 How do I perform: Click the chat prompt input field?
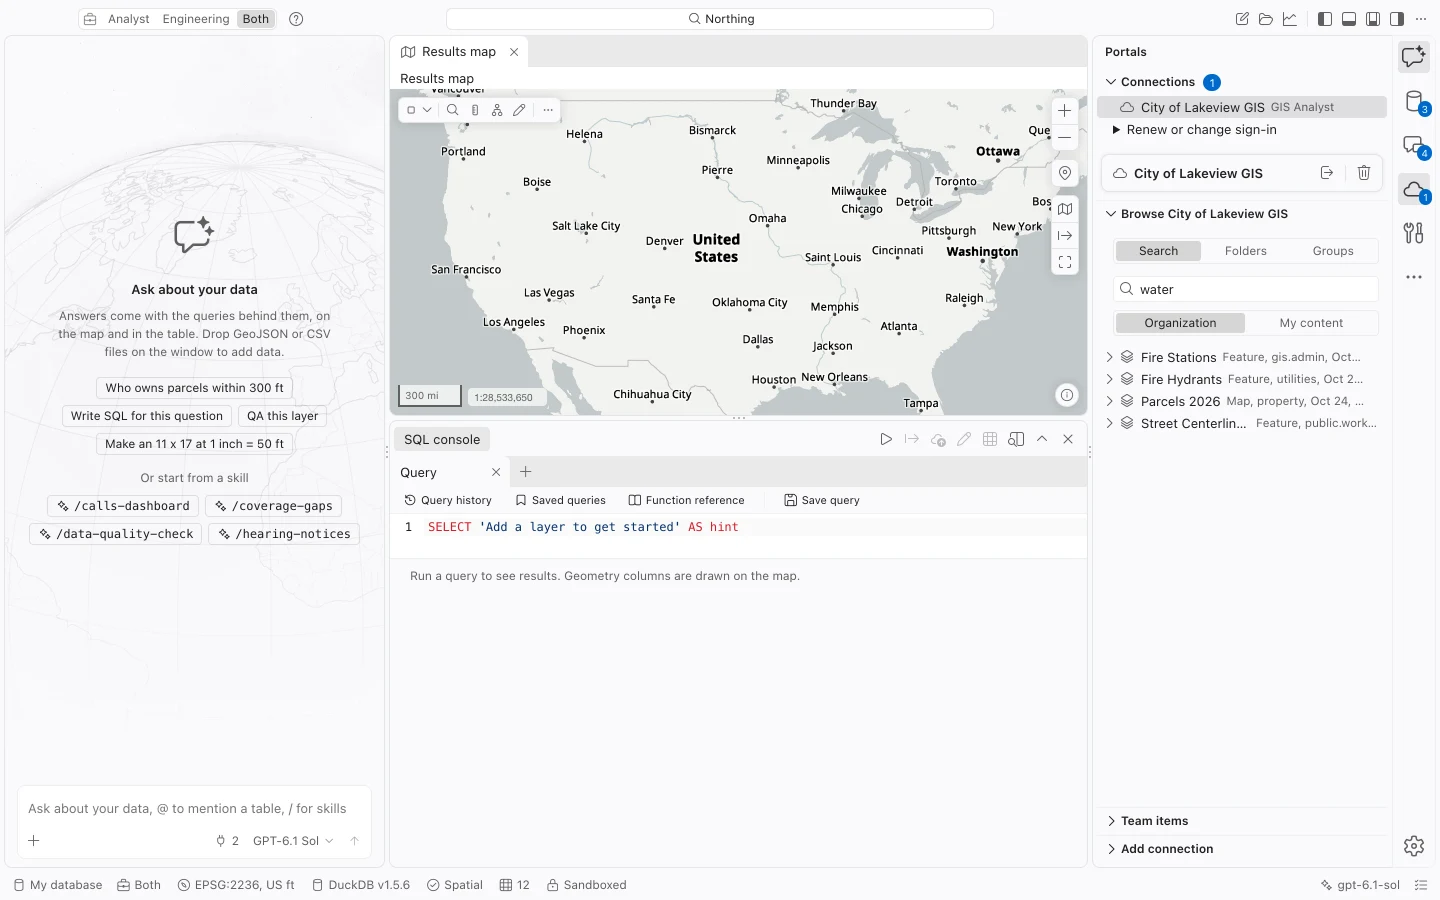(194, 808)
